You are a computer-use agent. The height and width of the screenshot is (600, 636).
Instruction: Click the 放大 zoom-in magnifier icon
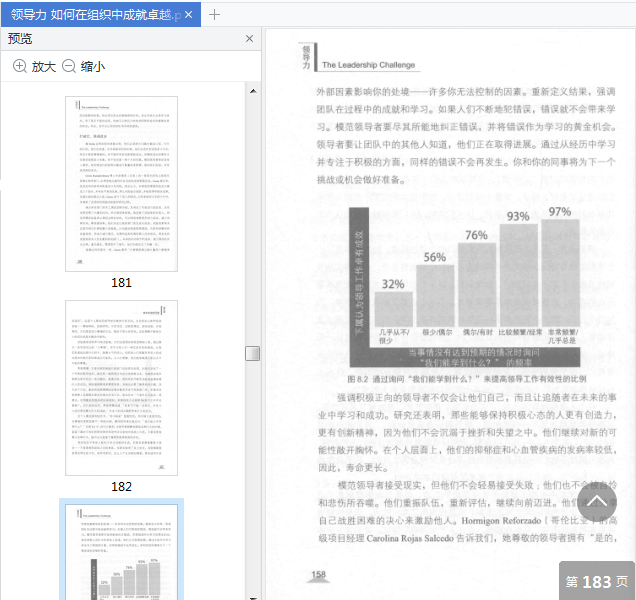click(20, 66)
